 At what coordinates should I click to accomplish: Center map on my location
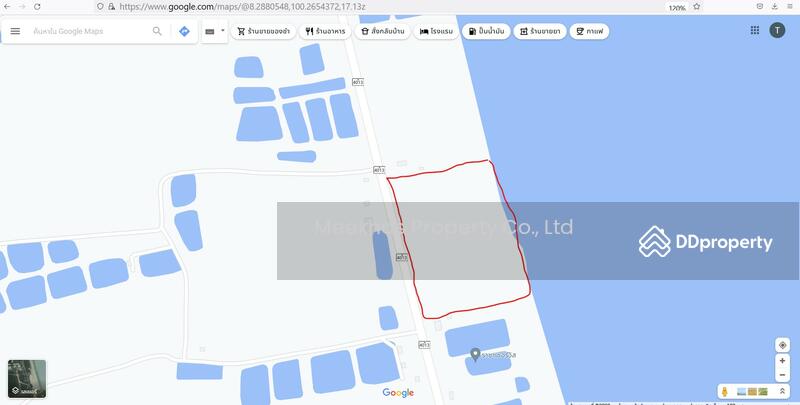[782, 345]
